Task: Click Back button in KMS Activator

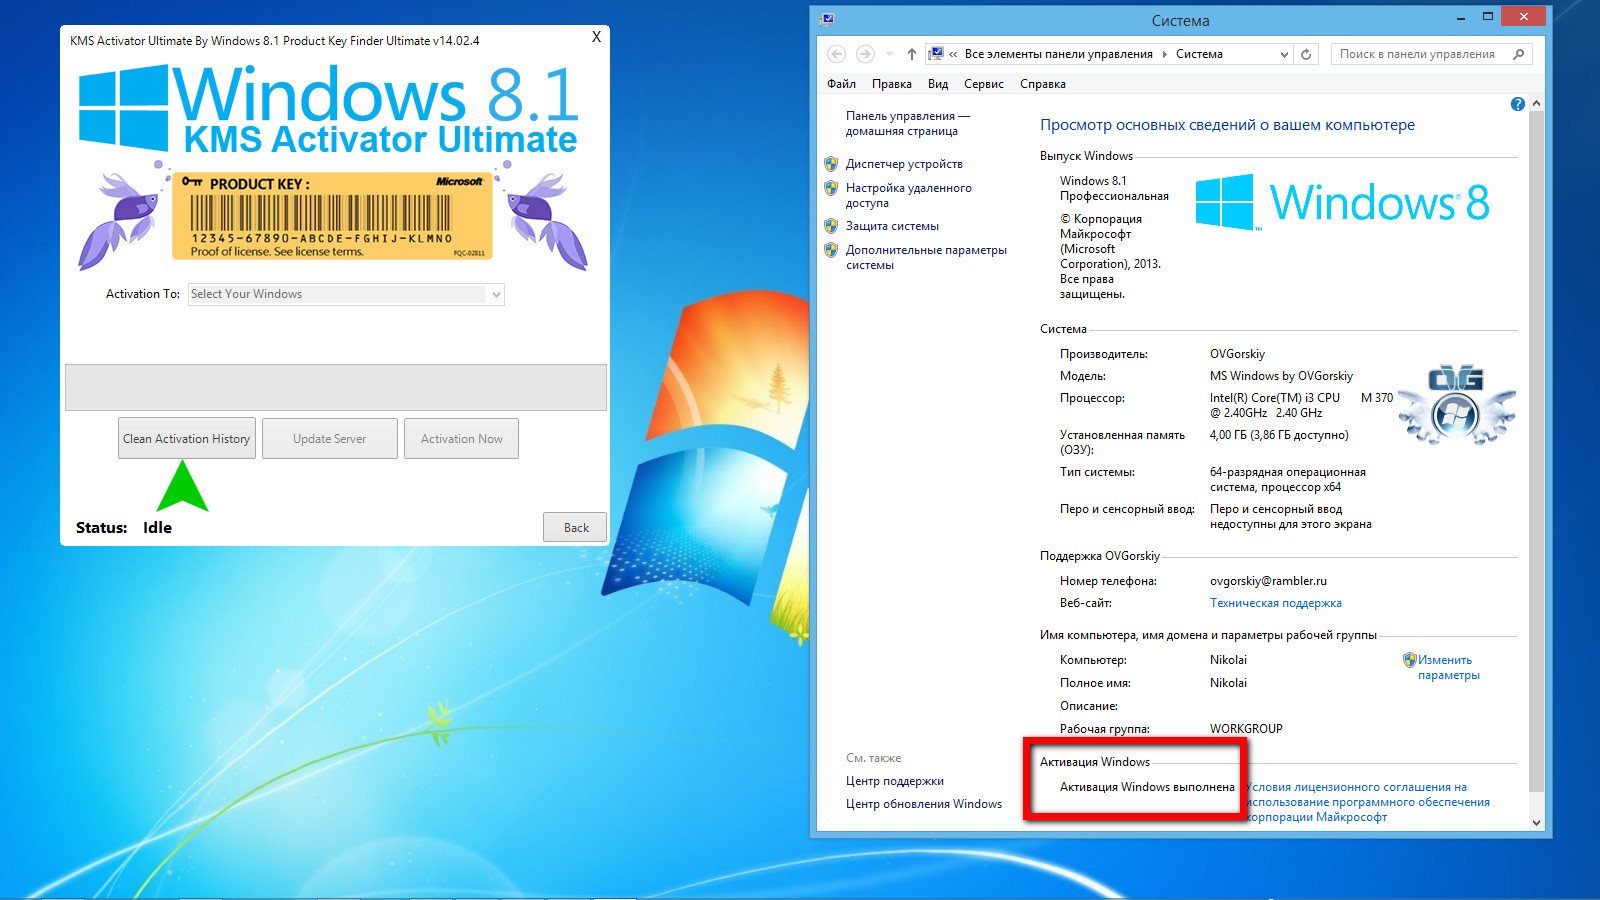Action: [x=575, y=527]
